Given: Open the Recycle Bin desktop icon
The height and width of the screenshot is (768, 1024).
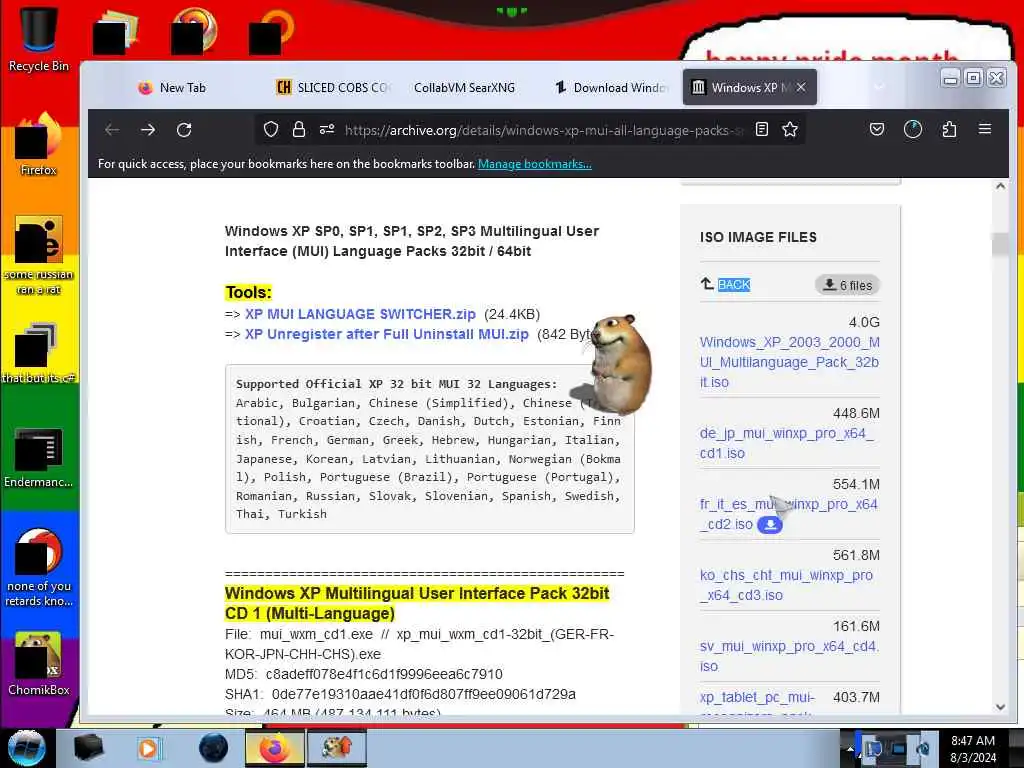Looking at the screenshot, I should (x=38, y=39).
